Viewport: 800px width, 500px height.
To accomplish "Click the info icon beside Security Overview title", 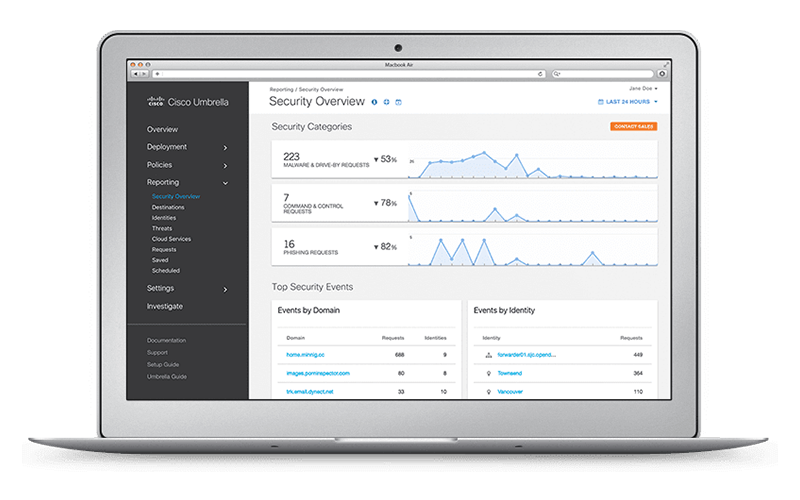I will (374, 102).
